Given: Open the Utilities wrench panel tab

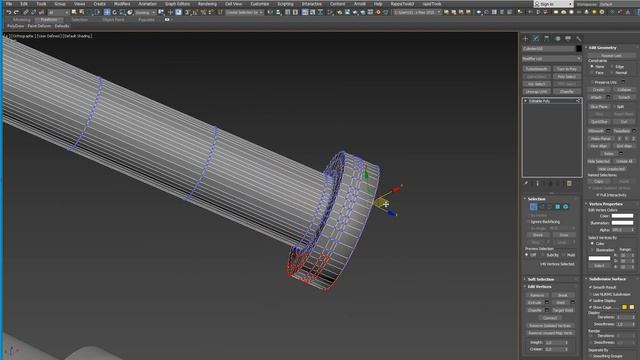Looking at the screenshot, I should tap(579, 38).
